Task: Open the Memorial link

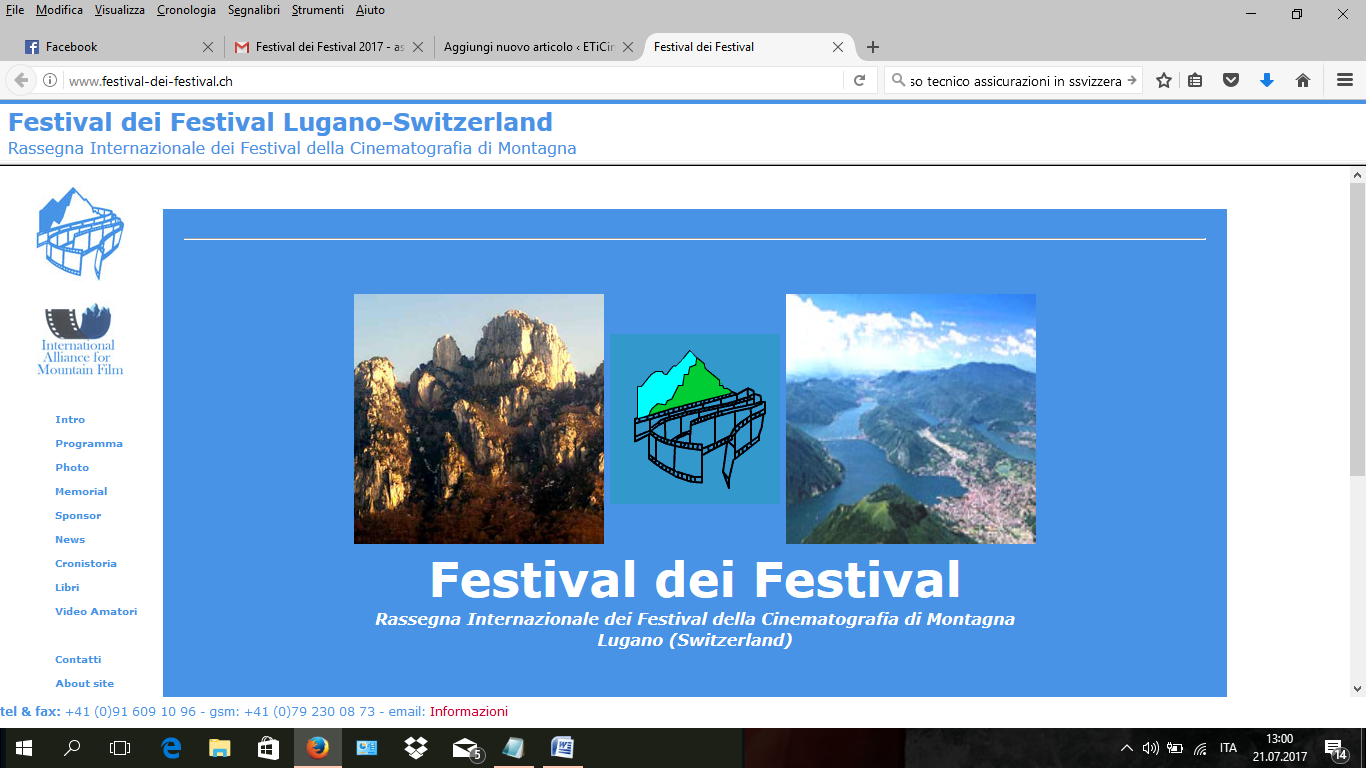Action: click(x=81, y=492)
